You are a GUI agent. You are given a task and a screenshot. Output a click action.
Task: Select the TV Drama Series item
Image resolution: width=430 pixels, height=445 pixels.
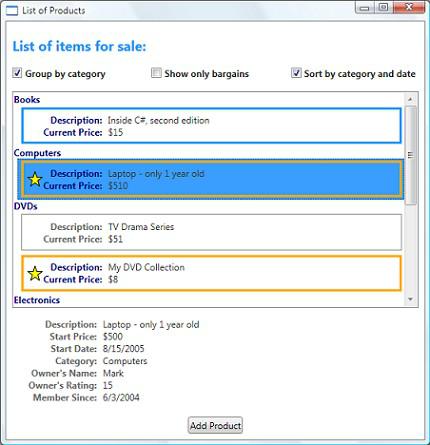211,232
